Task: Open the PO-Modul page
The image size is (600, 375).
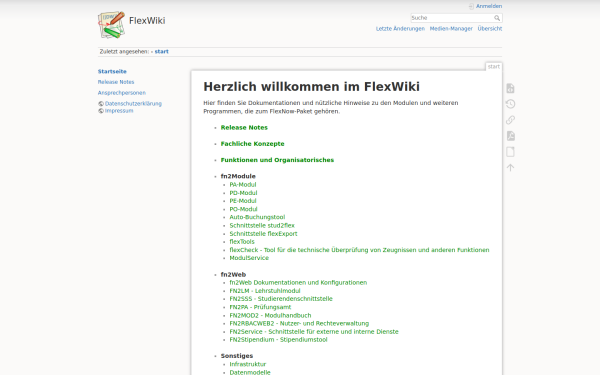Action: pyautogui.click(x=243, y=209)
